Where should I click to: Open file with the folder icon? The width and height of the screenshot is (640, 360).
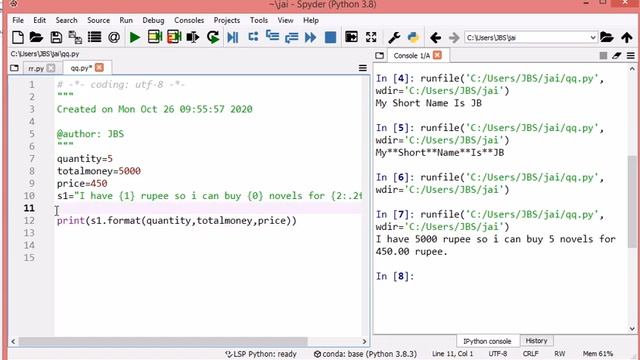coord(36,38)
